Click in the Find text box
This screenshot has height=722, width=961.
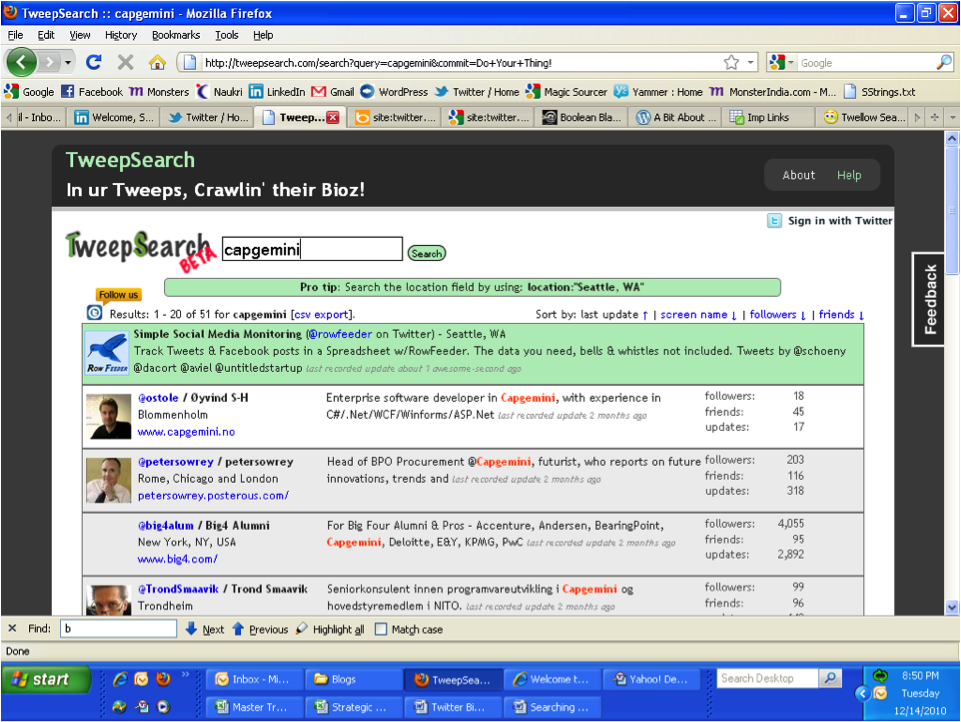[118, 629]
